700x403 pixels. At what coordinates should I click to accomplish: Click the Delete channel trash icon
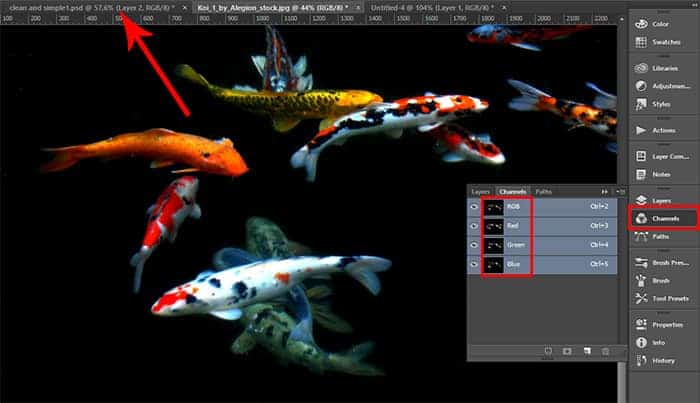pyautogui.click(x=605, y=351)
